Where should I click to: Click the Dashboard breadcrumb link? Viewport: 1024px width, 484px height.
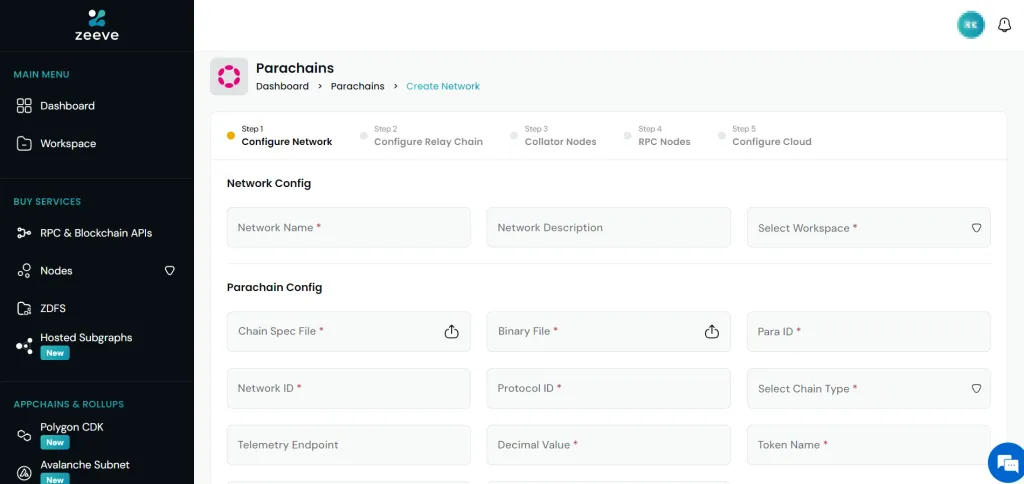click(x=282, y=87)
